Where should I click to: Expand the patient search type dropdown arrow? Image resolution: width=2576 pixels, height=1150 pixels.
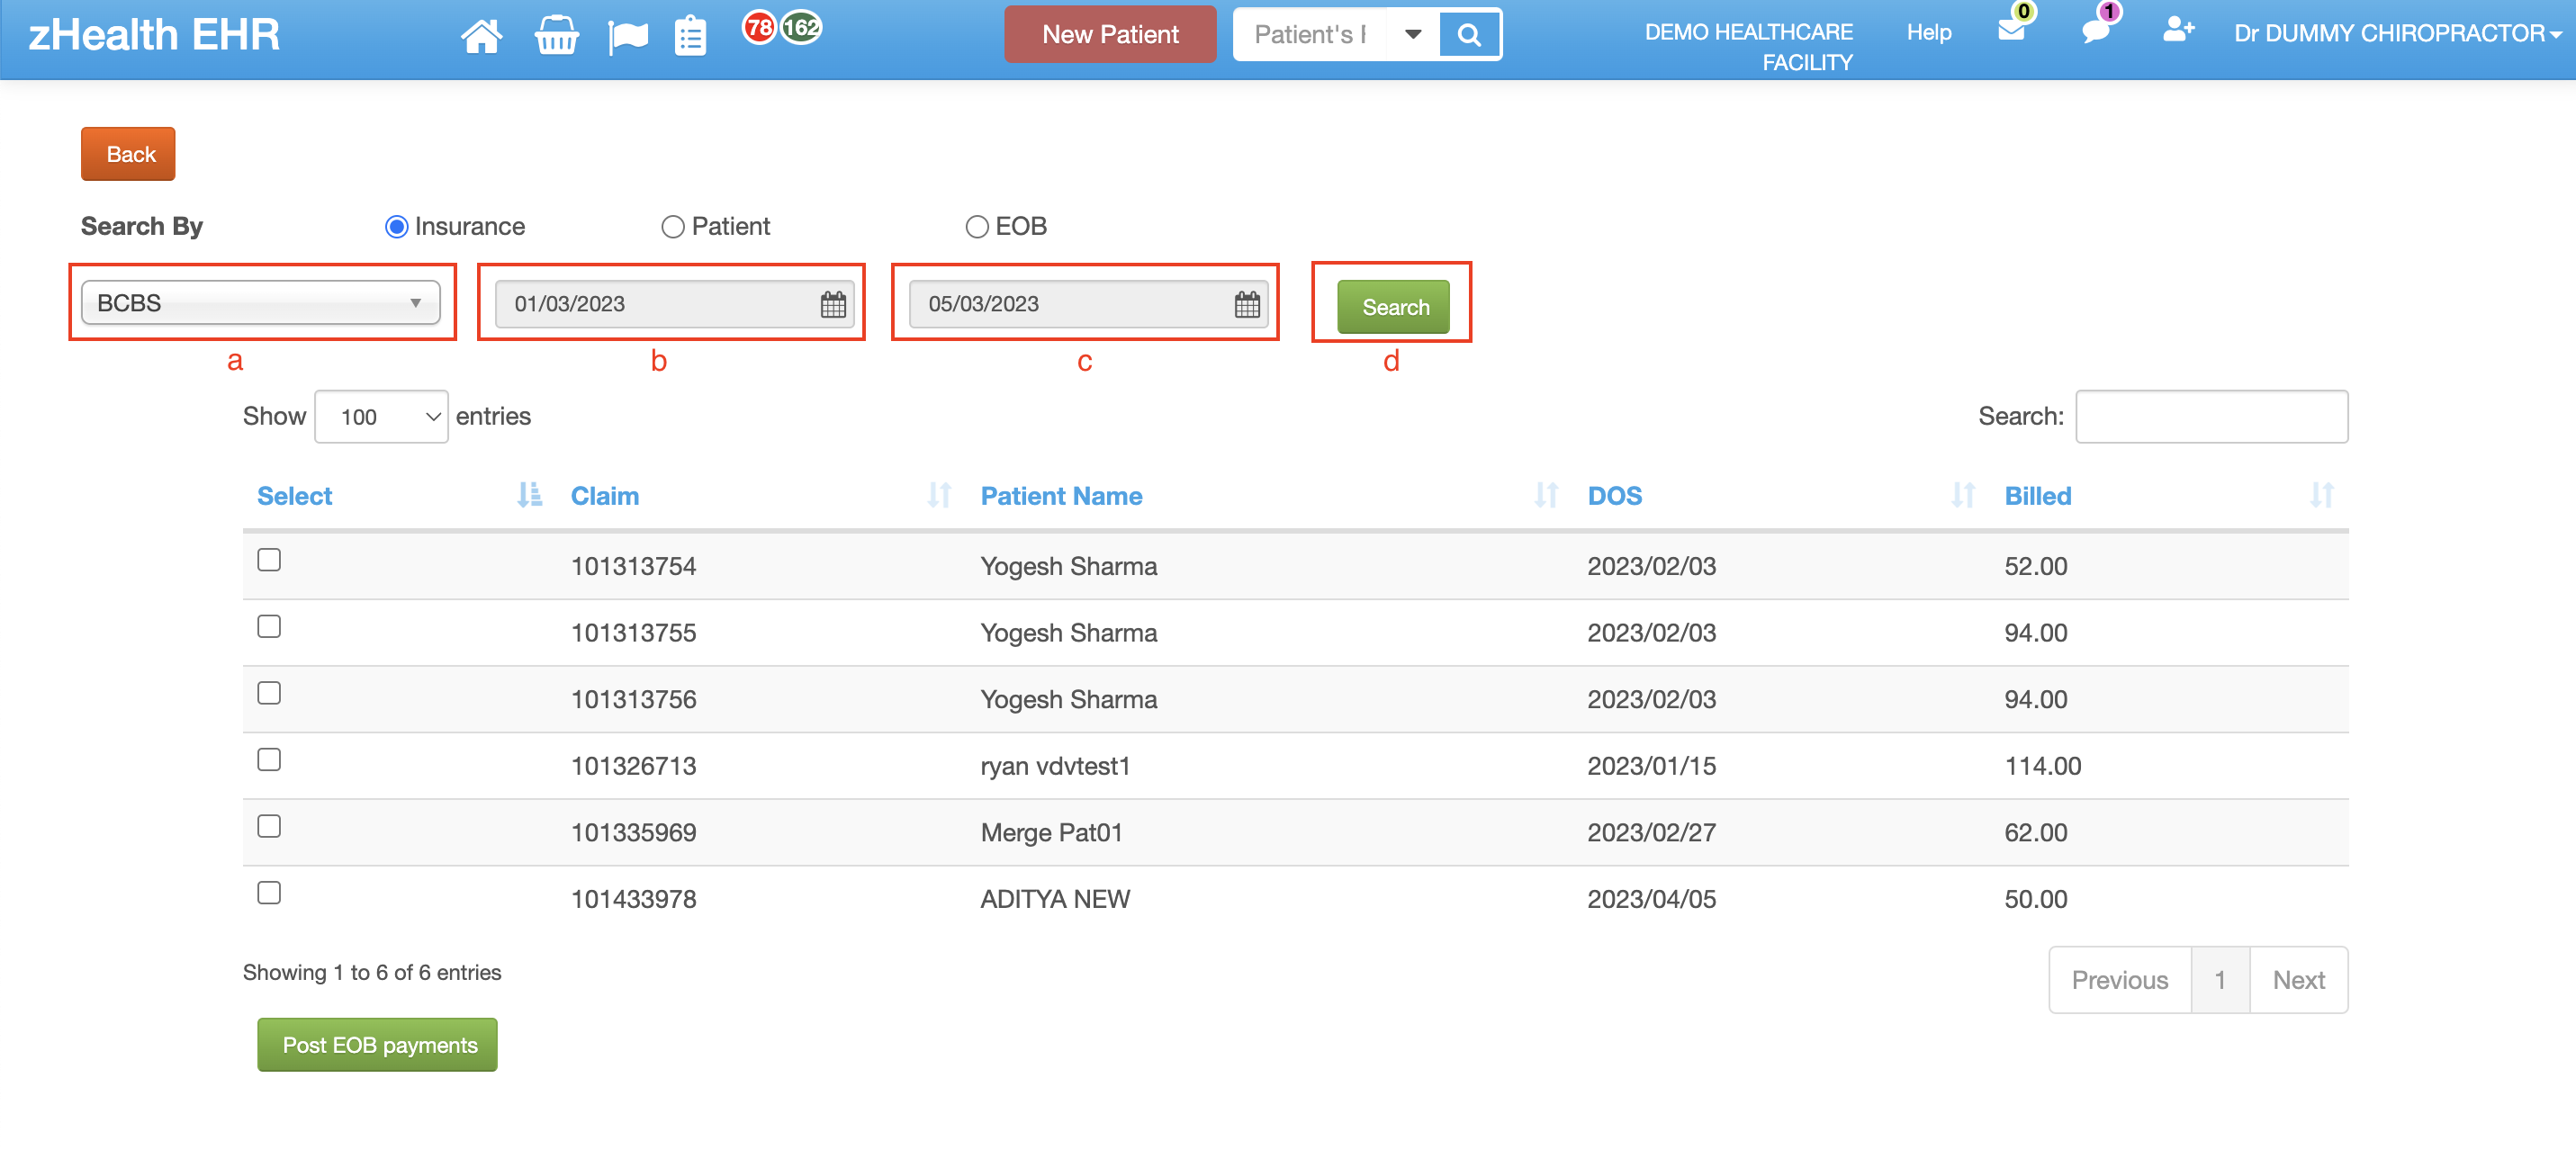click(1413, 35)
